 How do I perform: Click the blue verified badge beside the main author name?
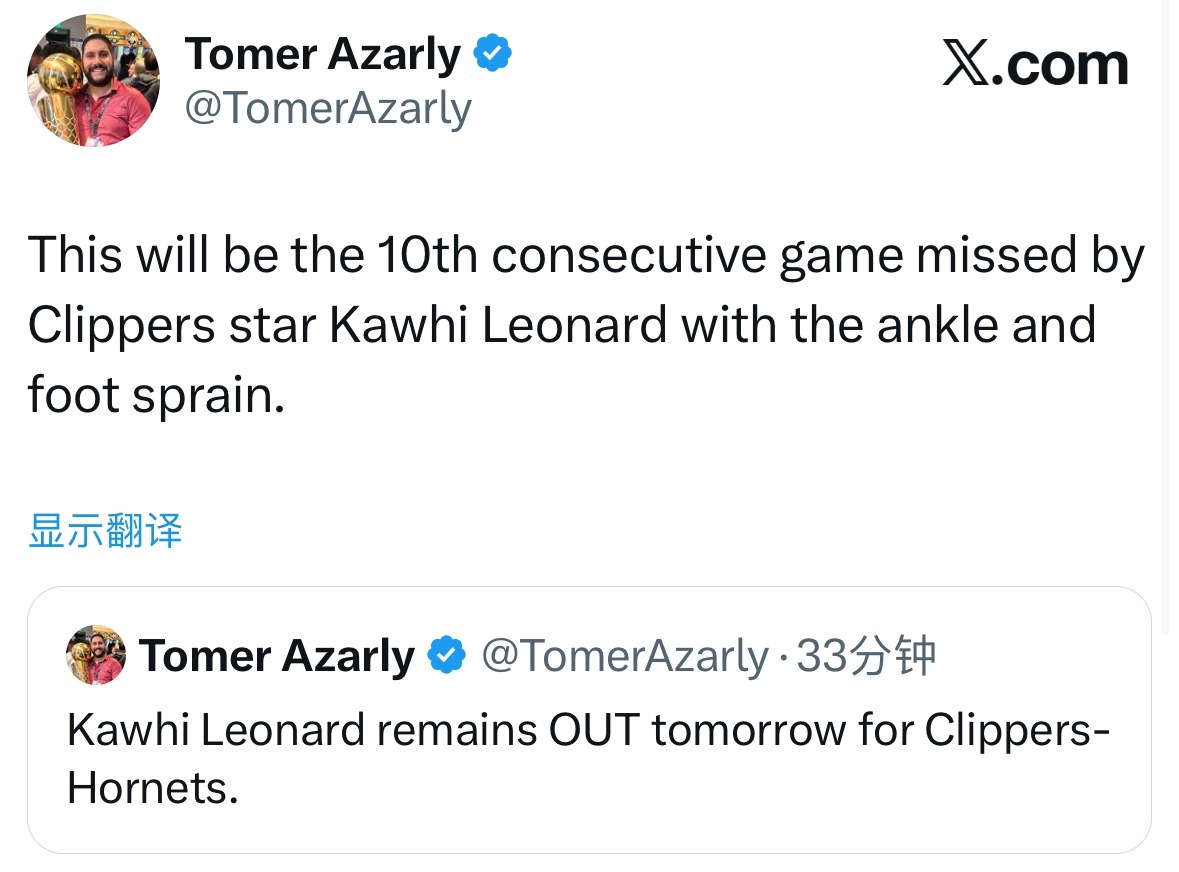click(x=492, y=54)
